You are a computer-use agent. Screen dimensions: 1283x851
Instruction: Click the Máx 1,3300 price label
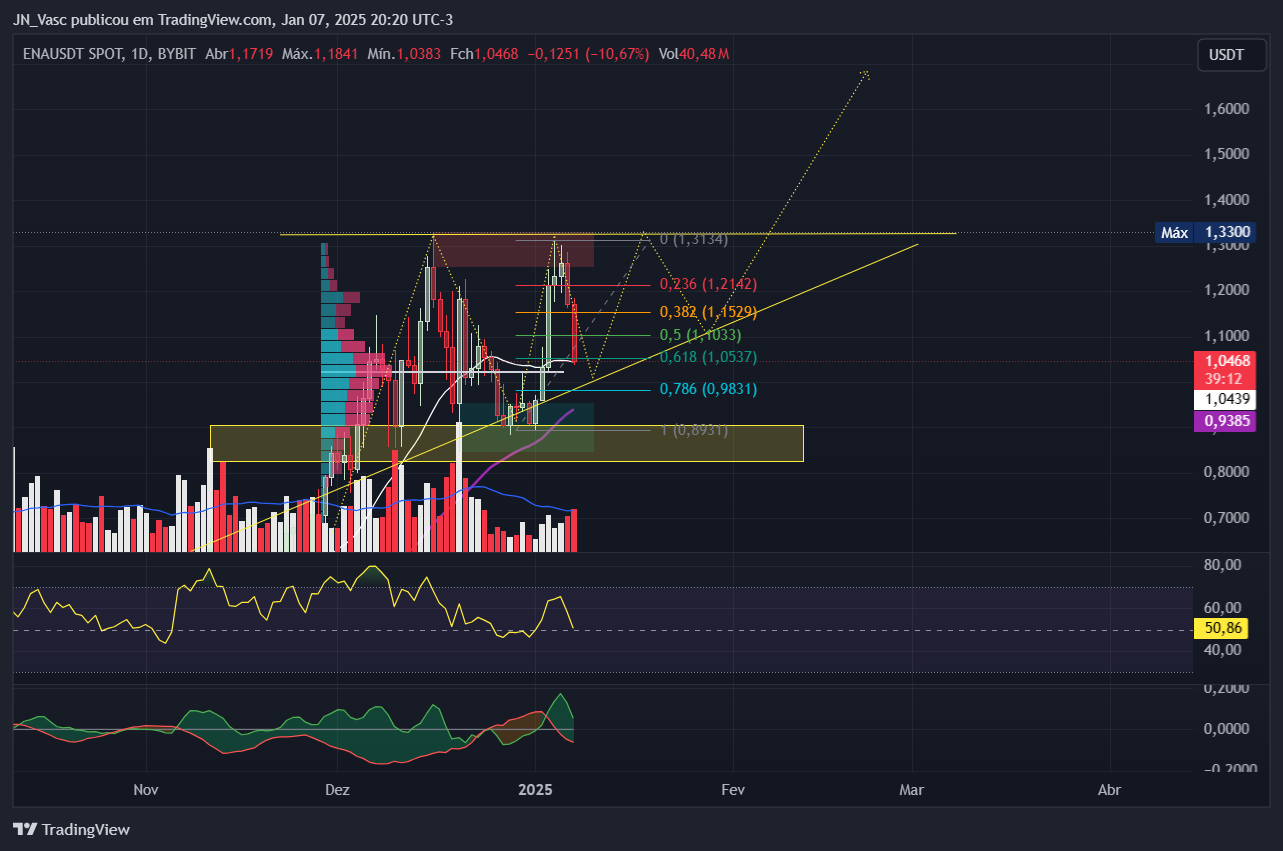point(1207,232)
